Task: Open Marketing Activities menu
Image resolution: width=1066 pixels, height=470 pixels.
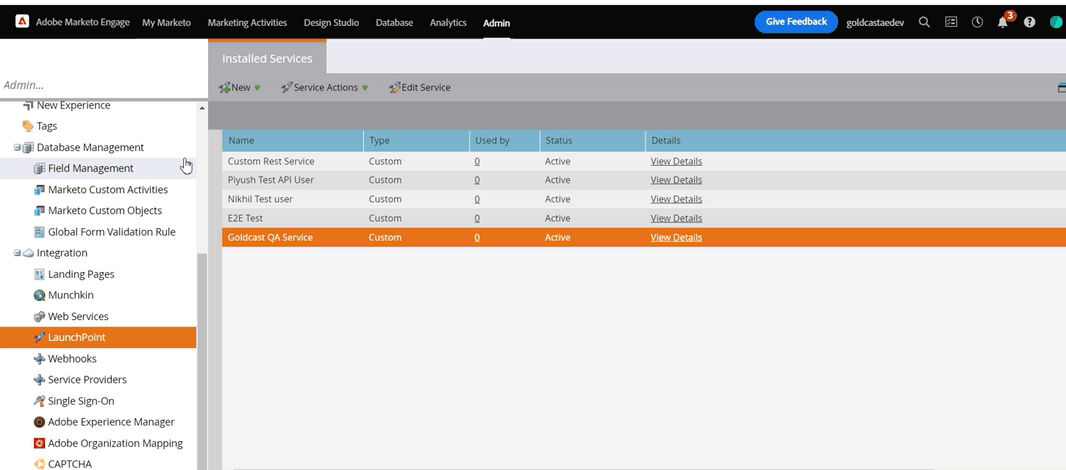Action: click(247, 22)
